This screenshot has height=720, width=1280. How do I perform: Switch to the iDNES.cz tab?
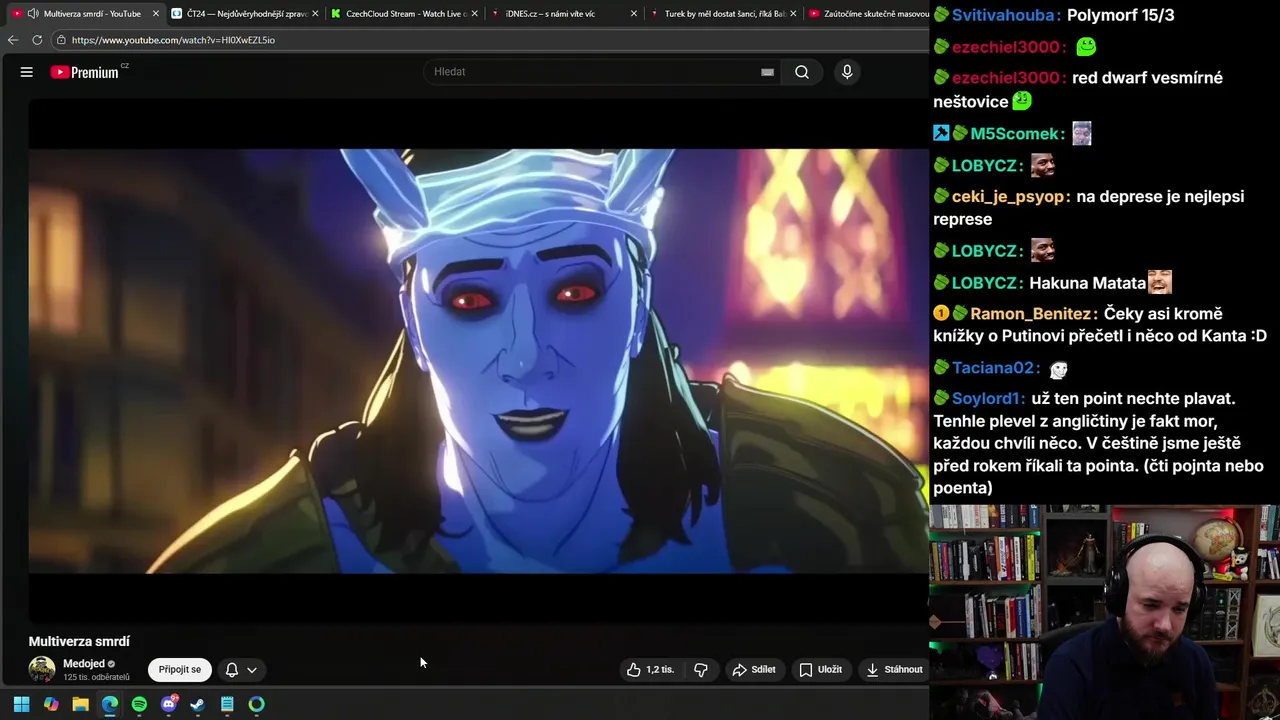point(565,14)
